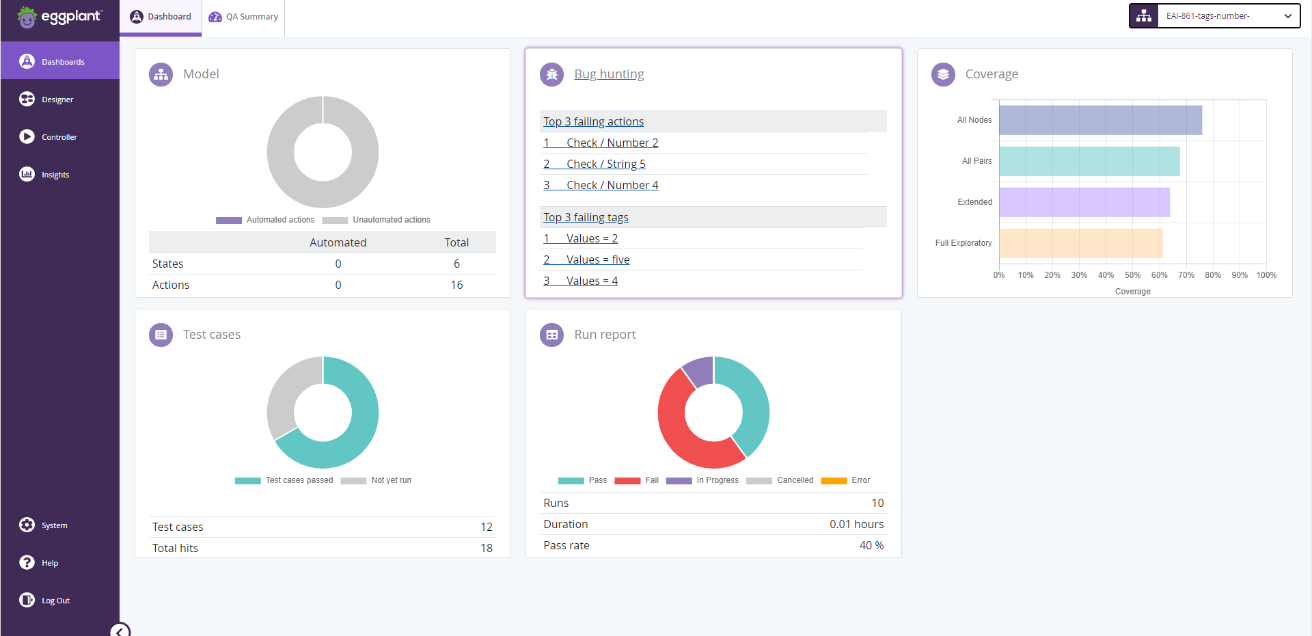Switch to the Dashboard tab
The height and width of the screenshot is (636, 1312).
(x=160, y=17)
